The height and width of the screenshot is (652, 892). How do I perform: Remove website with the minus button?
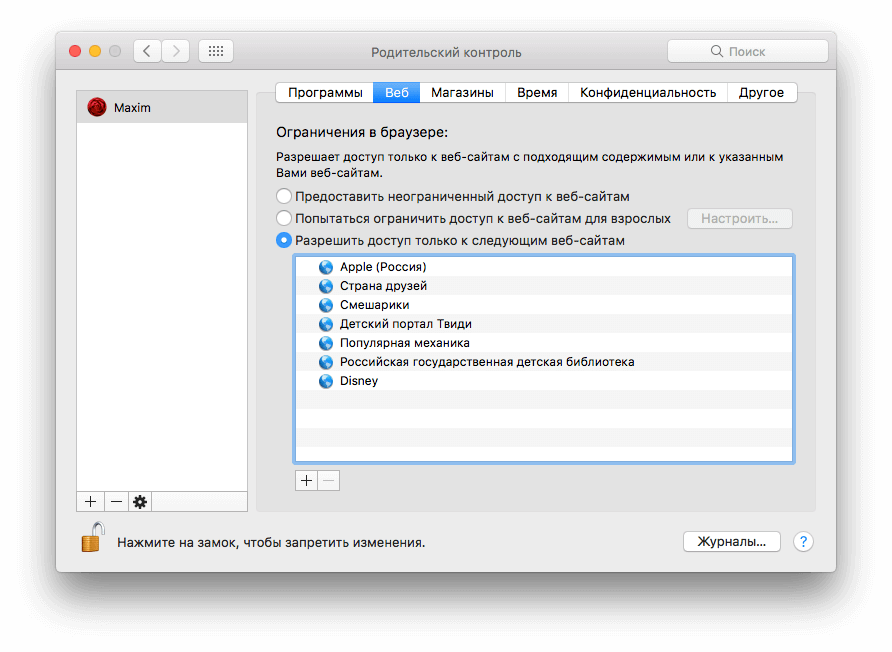(329, 481)
